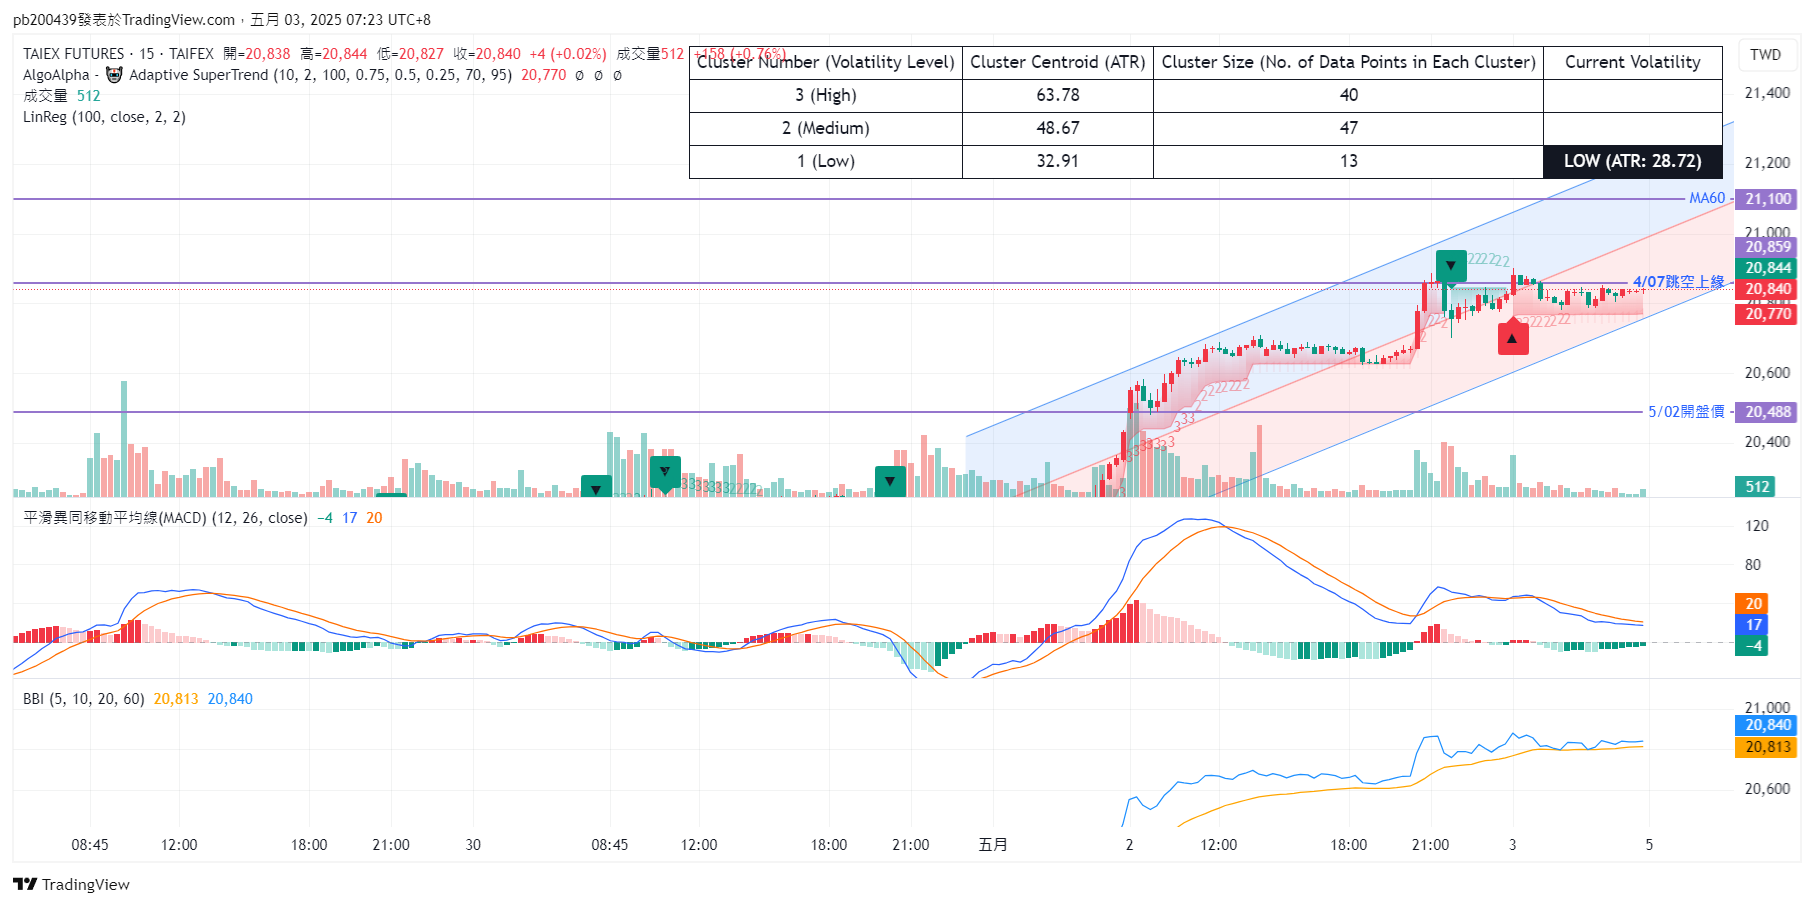The image size is (1814, 906).
Task: Click the 32.91 centroid value
Action: pos(1058,161)
